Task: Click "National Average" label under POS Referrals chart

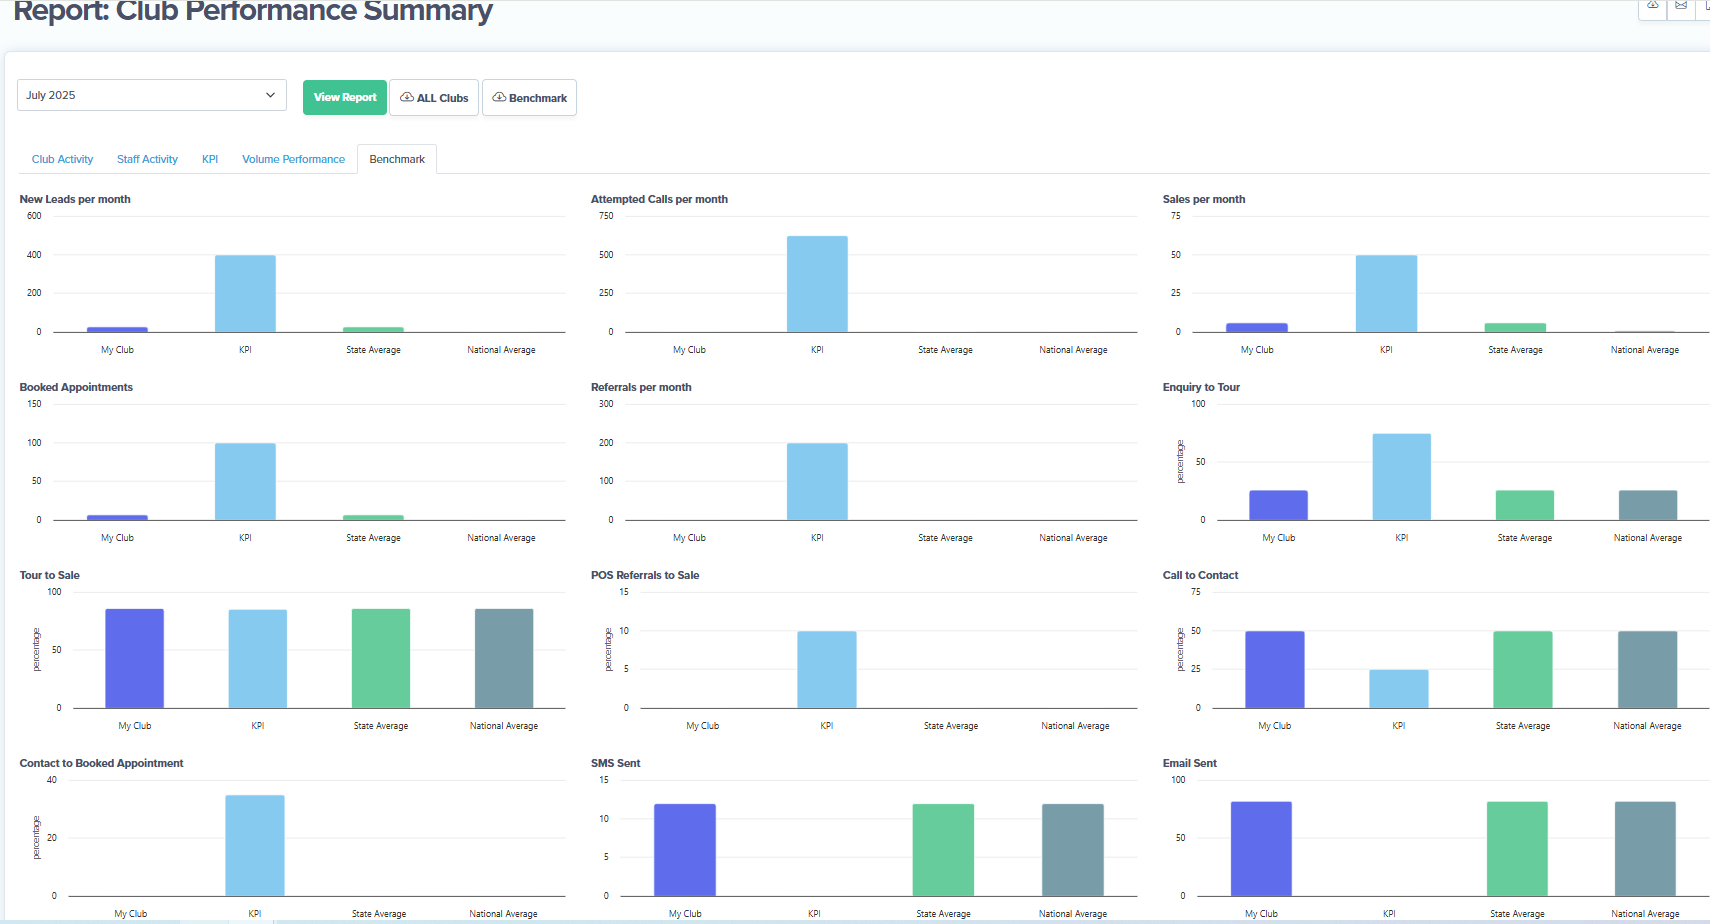Action: (1075, 726)
